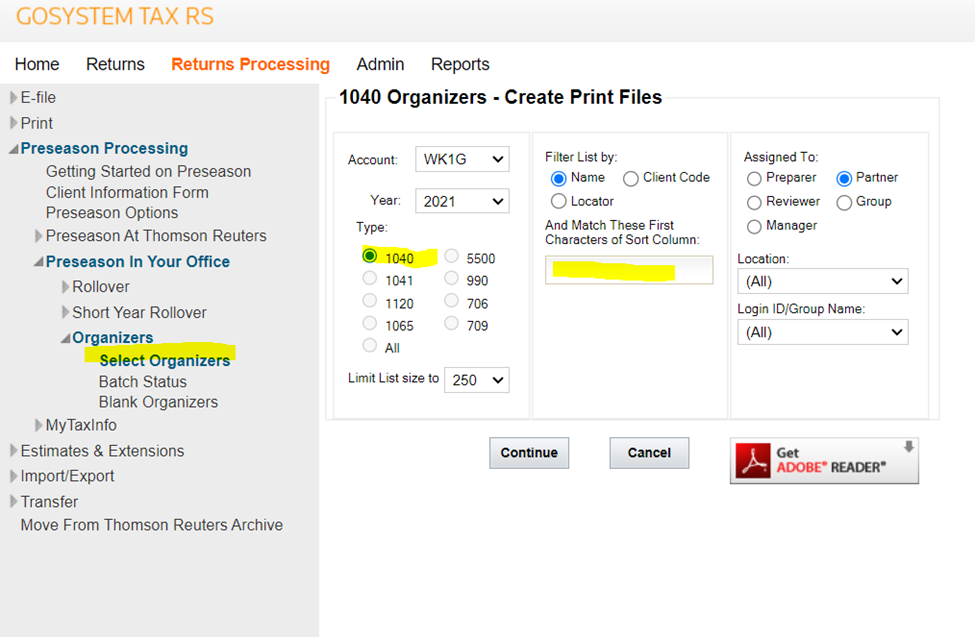The height and width of the screenshot is (637, 975).
Task: Collapse Preseason In Your Office
Action: click(x=39, y=262)
